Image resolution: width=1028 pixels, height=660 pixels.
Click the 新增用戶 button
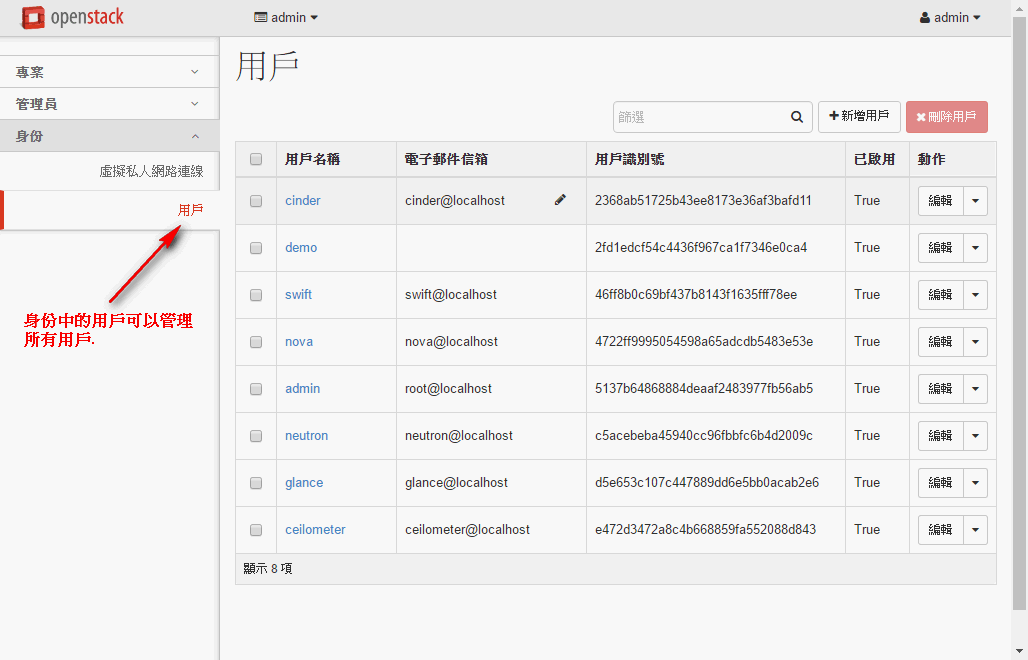(x=859, y=117)
